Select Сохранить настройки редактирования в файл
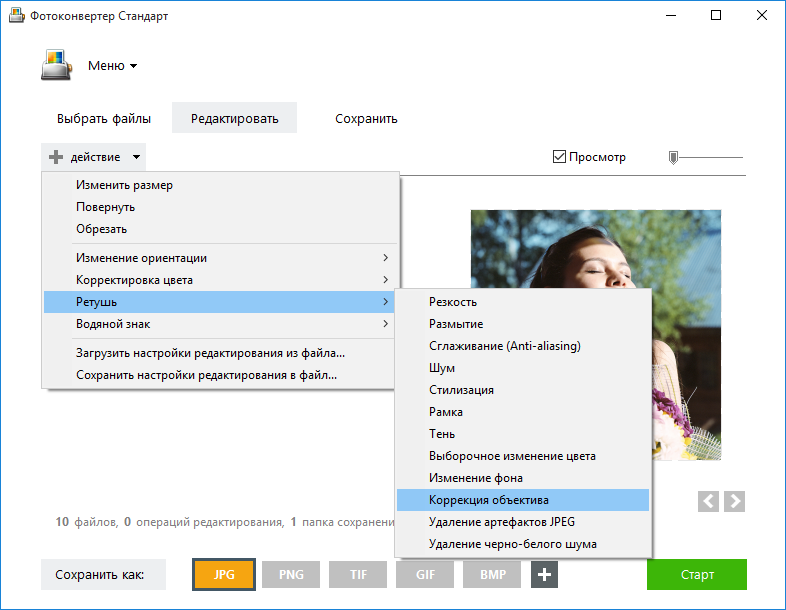The width and height of the screenshot is (786, 610). [220, 375]
